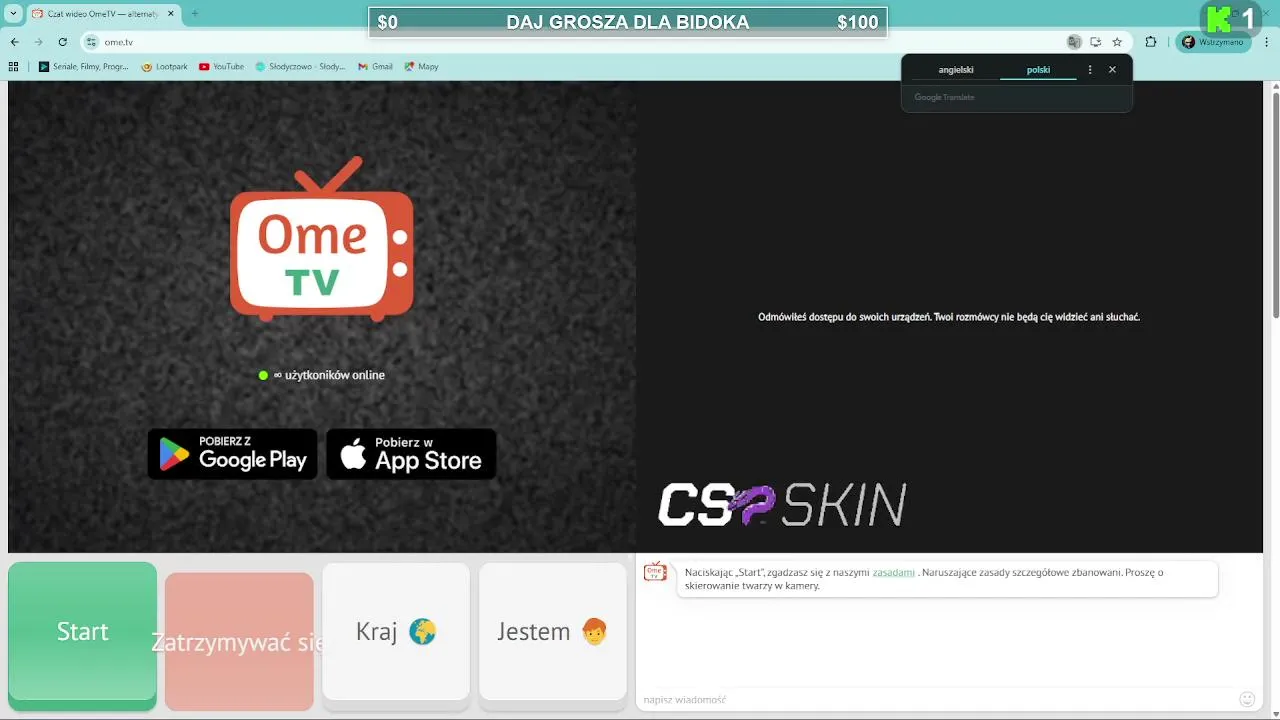
Task: Open the Mapy bookmark
Action: point(421,67)
